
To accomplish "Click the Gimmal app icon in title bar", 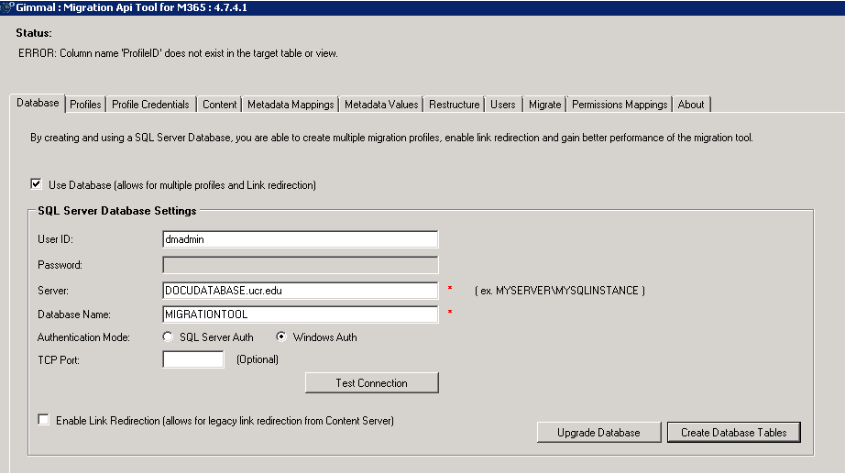I will coord(7,6).
